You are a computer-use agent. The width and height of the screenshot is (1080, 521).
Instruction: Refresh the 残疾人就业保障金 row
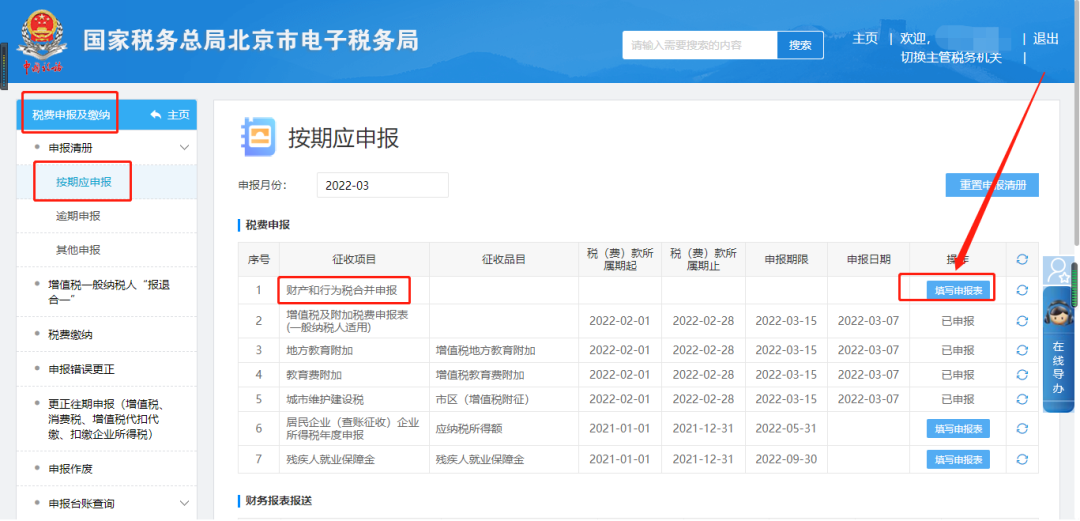[1022, 459]
